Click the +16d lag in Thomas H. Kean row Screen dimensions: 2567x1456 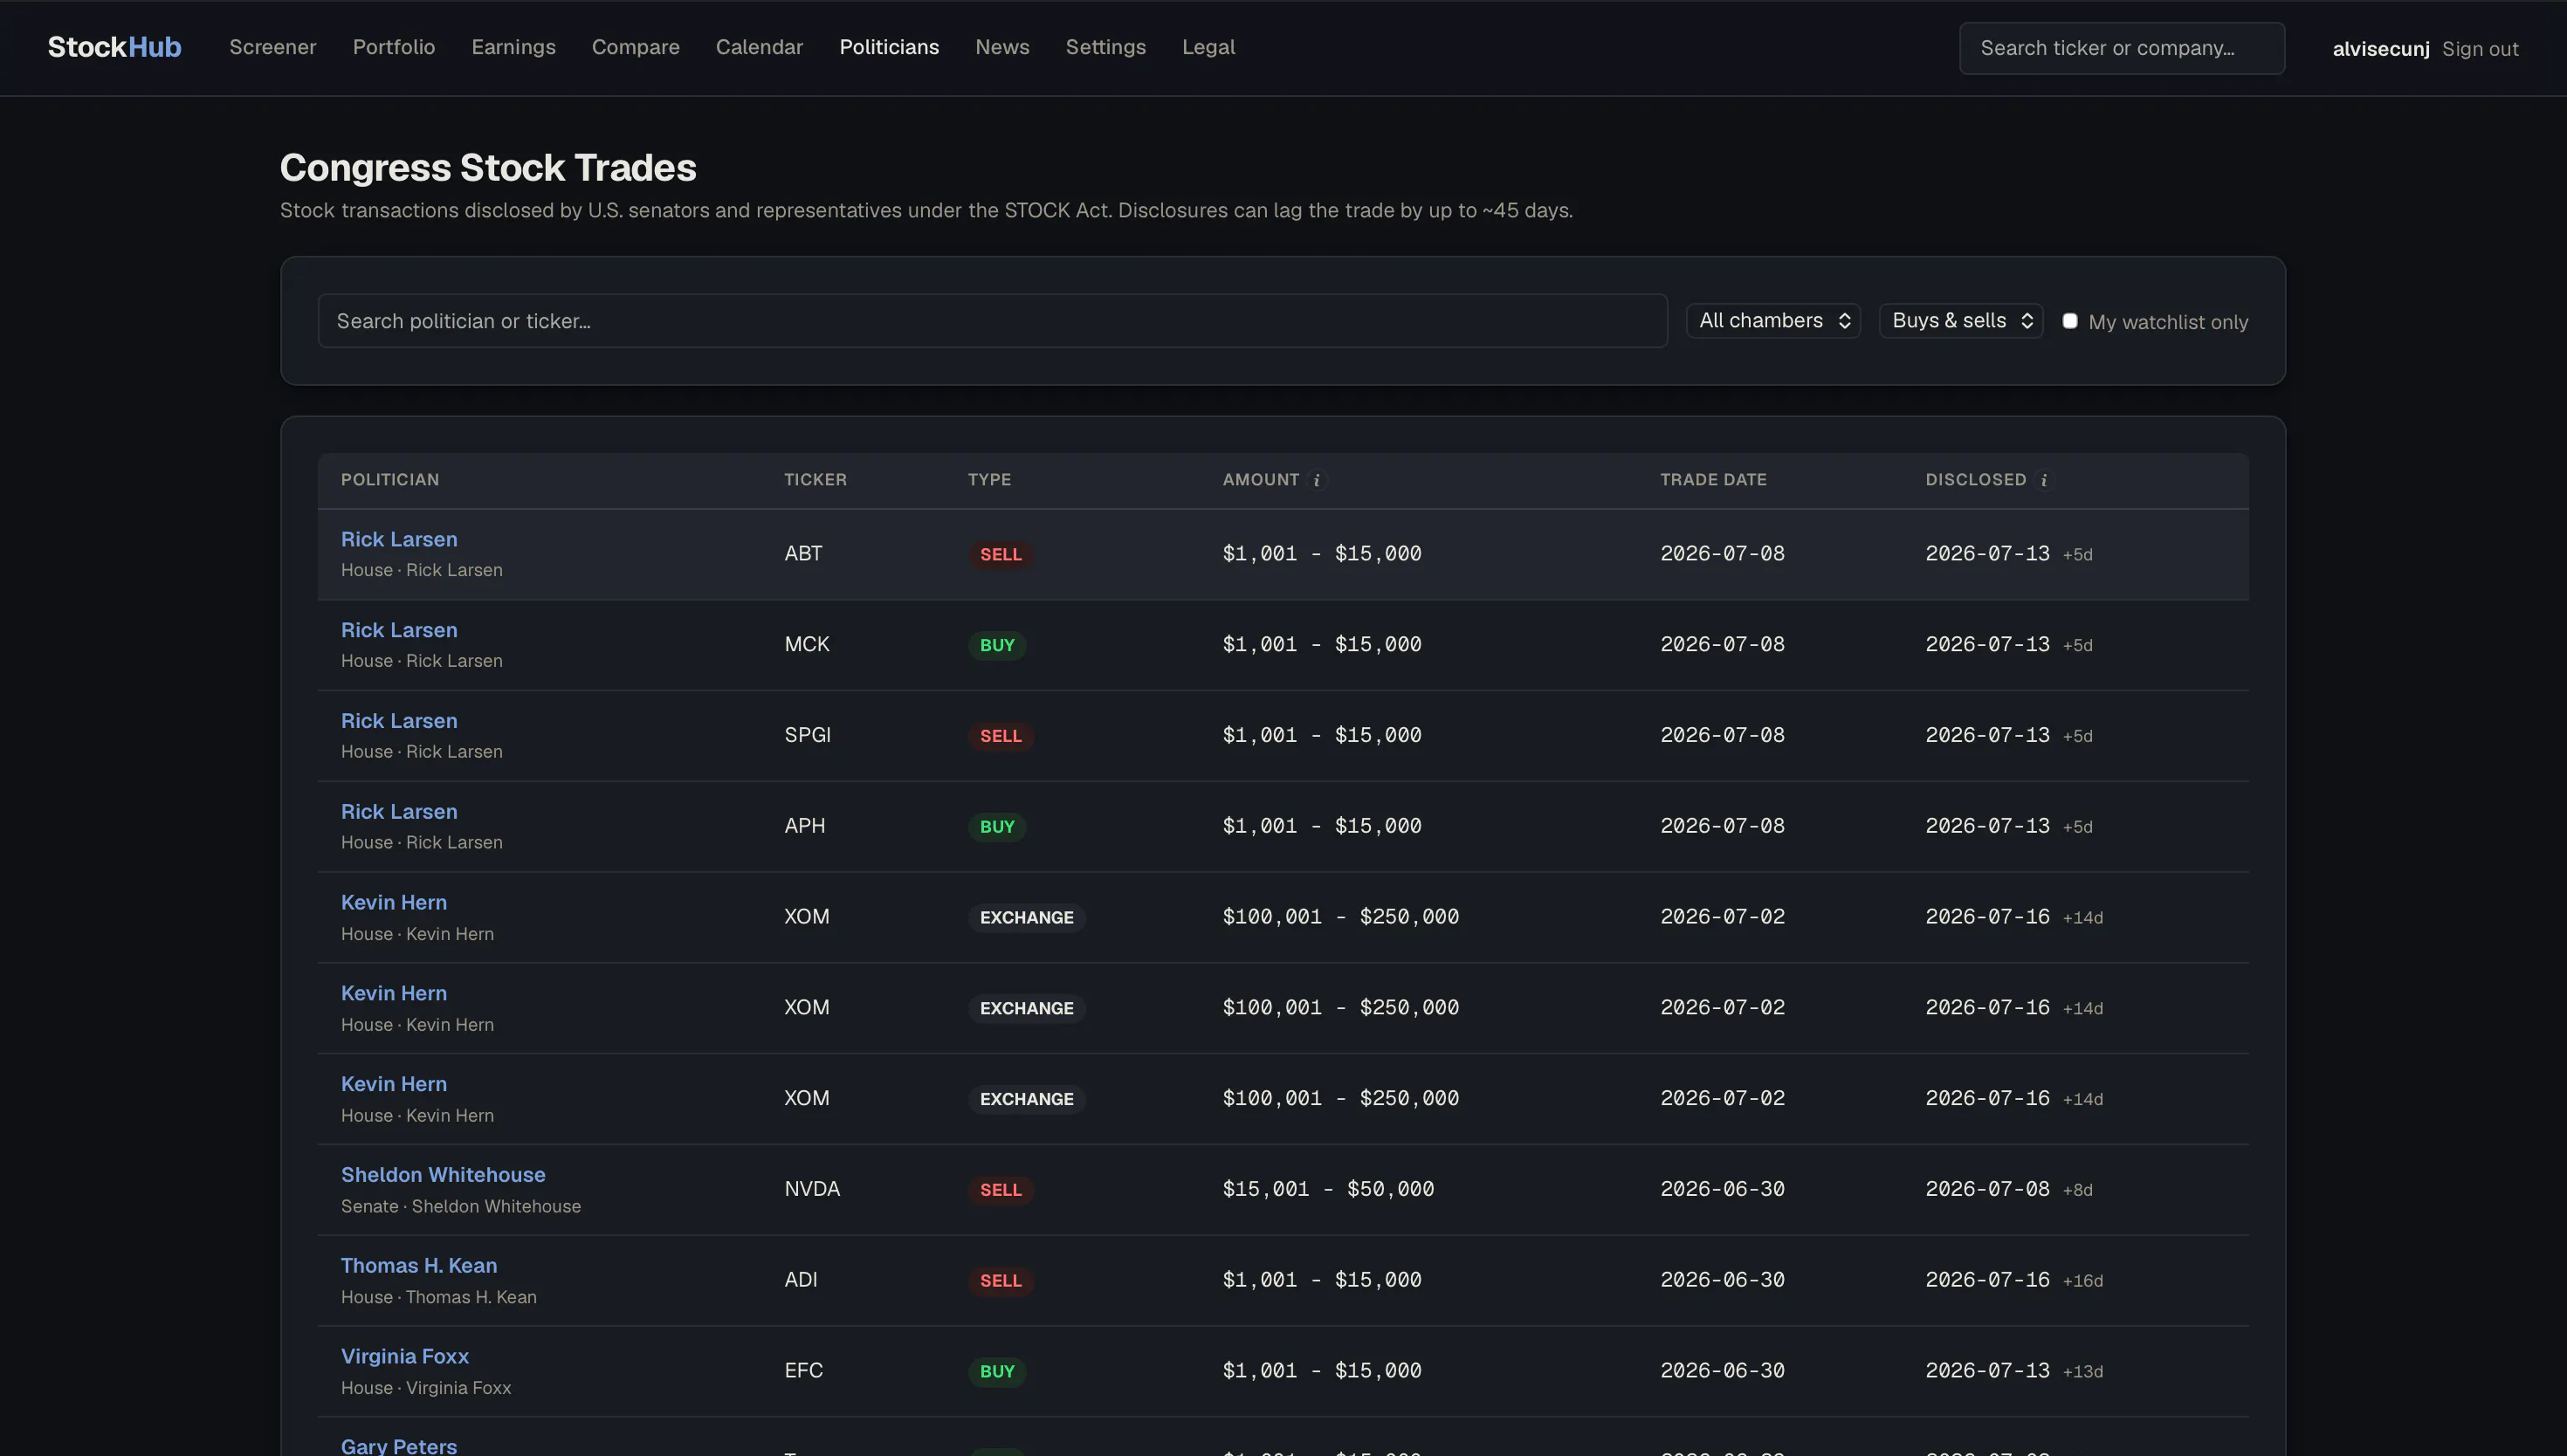tap(2083, 1281)
